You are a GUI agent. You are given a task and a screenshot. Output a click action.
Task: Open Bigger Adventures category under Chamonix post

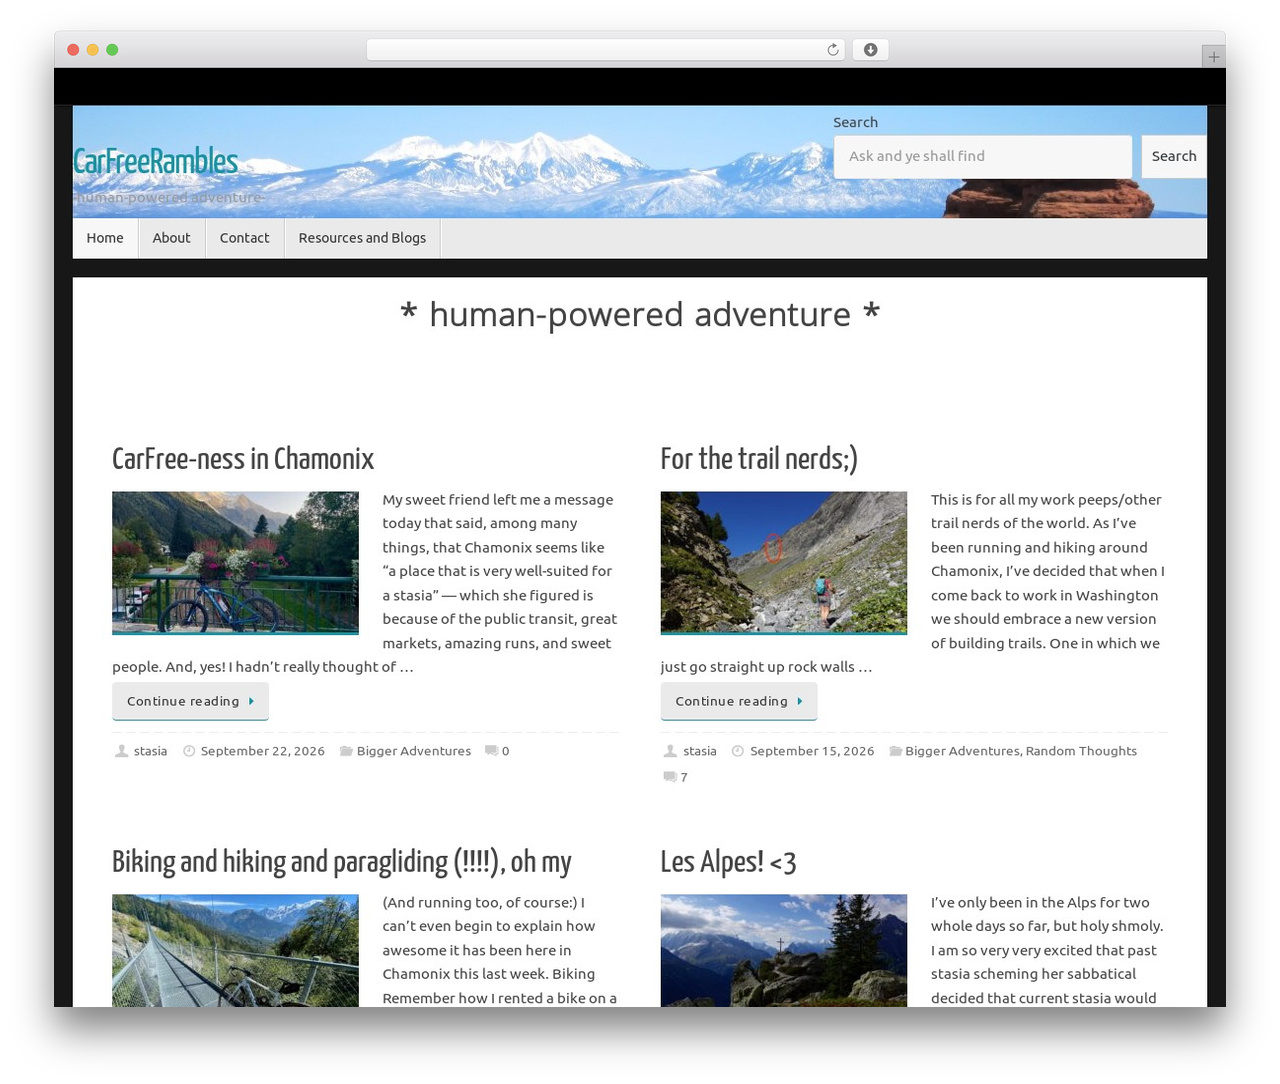tap(414, 751)
